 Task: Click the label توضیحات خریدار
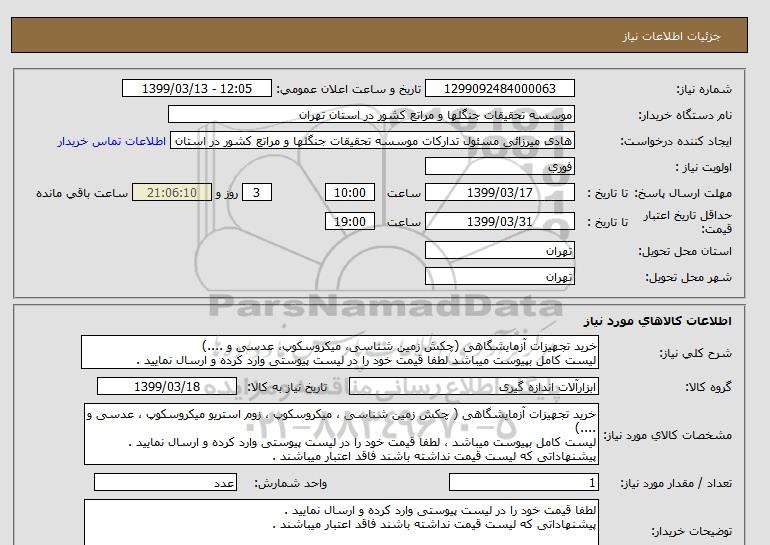[692, 532]
